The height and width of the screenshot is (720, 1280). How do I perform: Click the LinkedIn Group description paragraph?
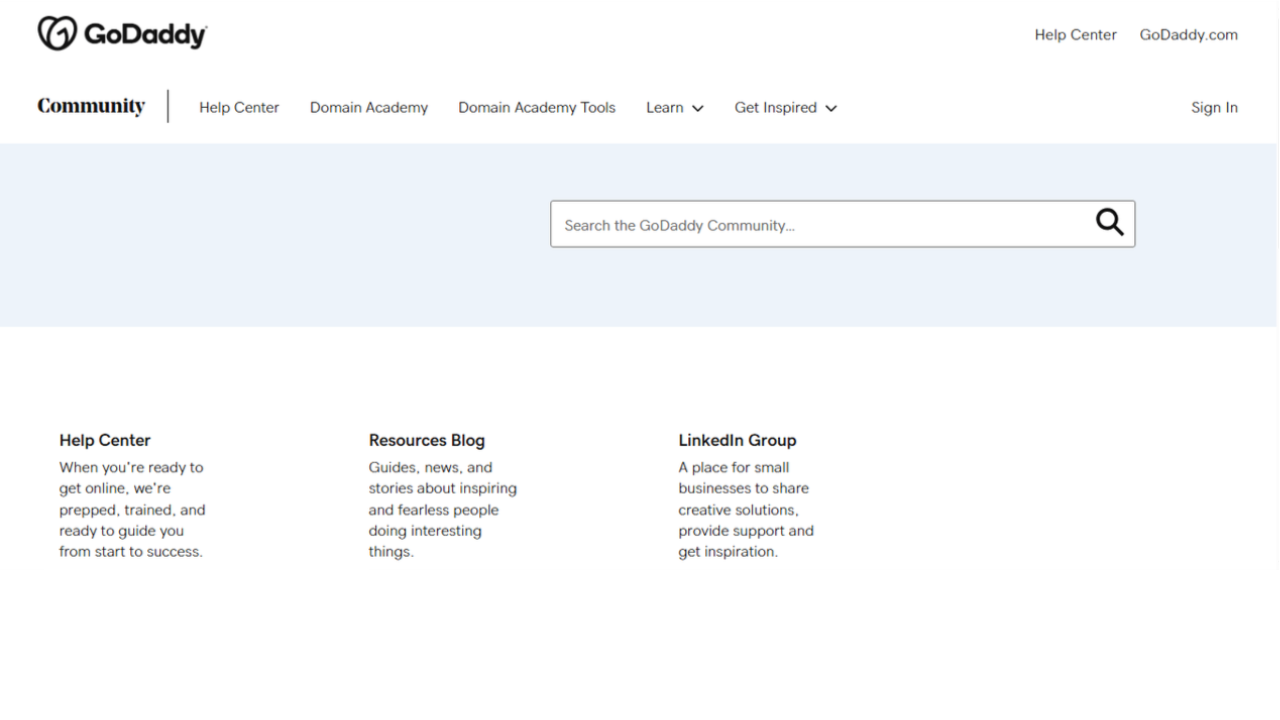pyautogui.click(x=746, y=509)
